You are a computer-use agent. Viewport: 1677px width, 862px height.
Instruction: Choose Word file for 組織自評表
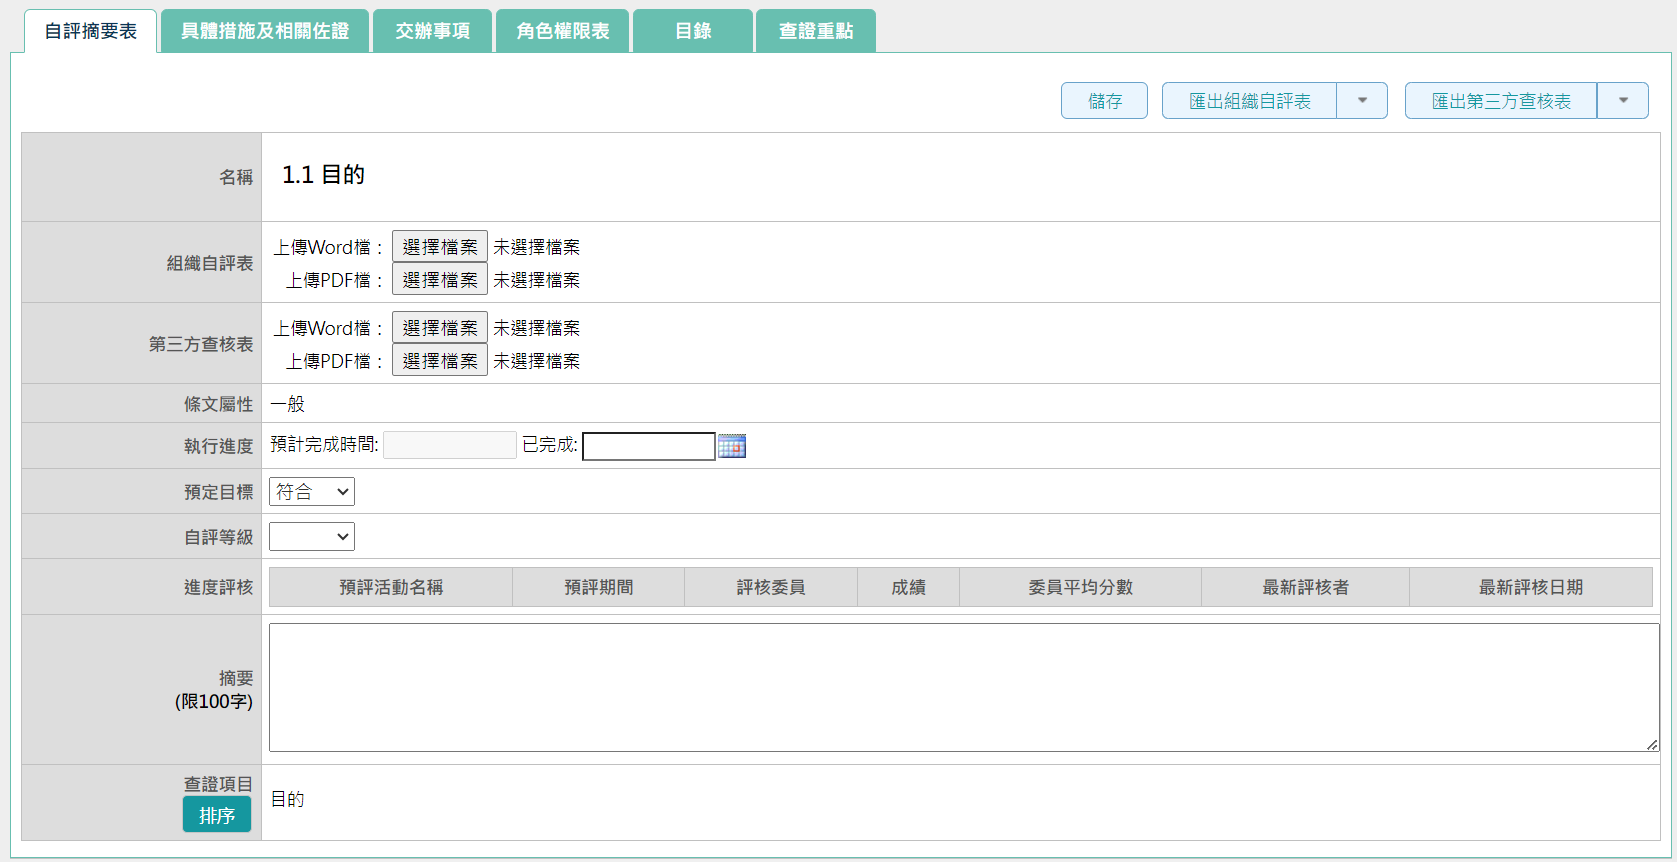tap(440, 247)
